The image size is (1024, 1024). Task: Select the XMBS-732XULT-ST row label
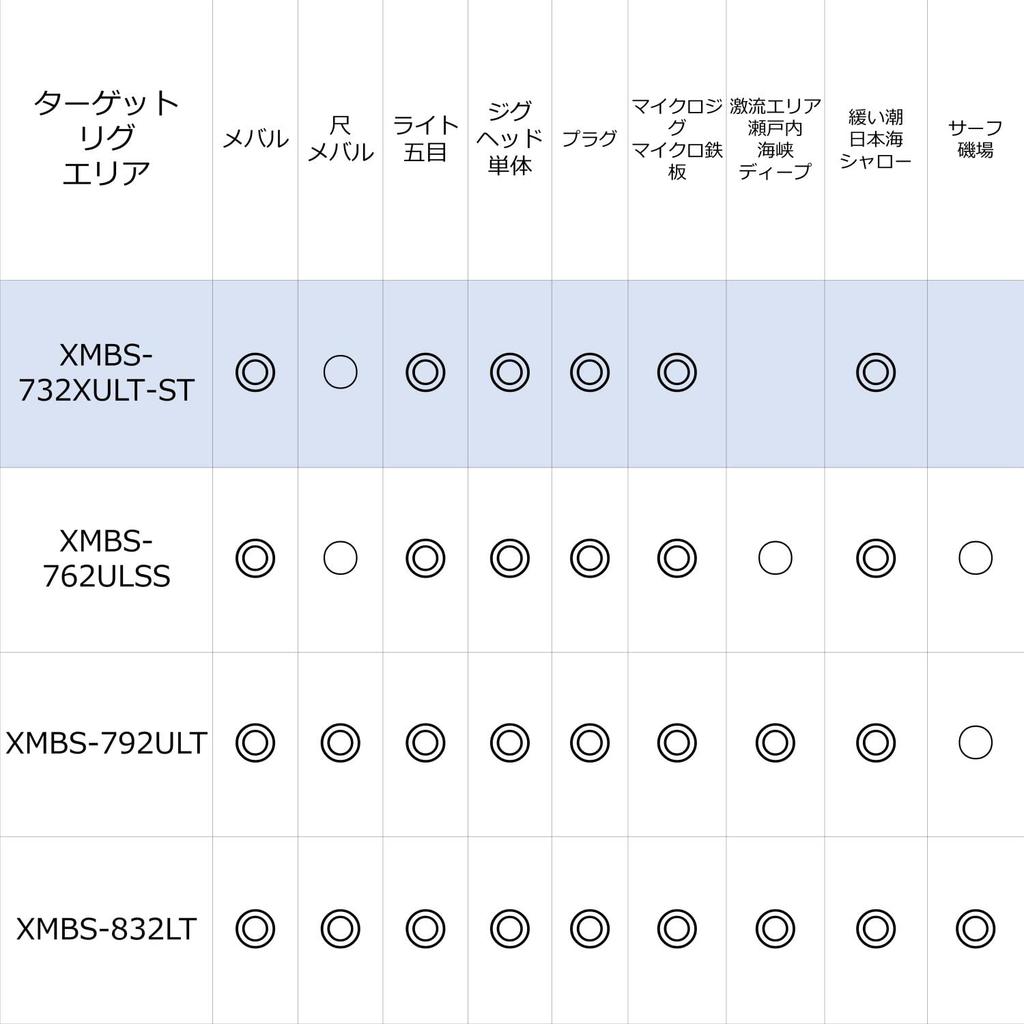(106, 372)
